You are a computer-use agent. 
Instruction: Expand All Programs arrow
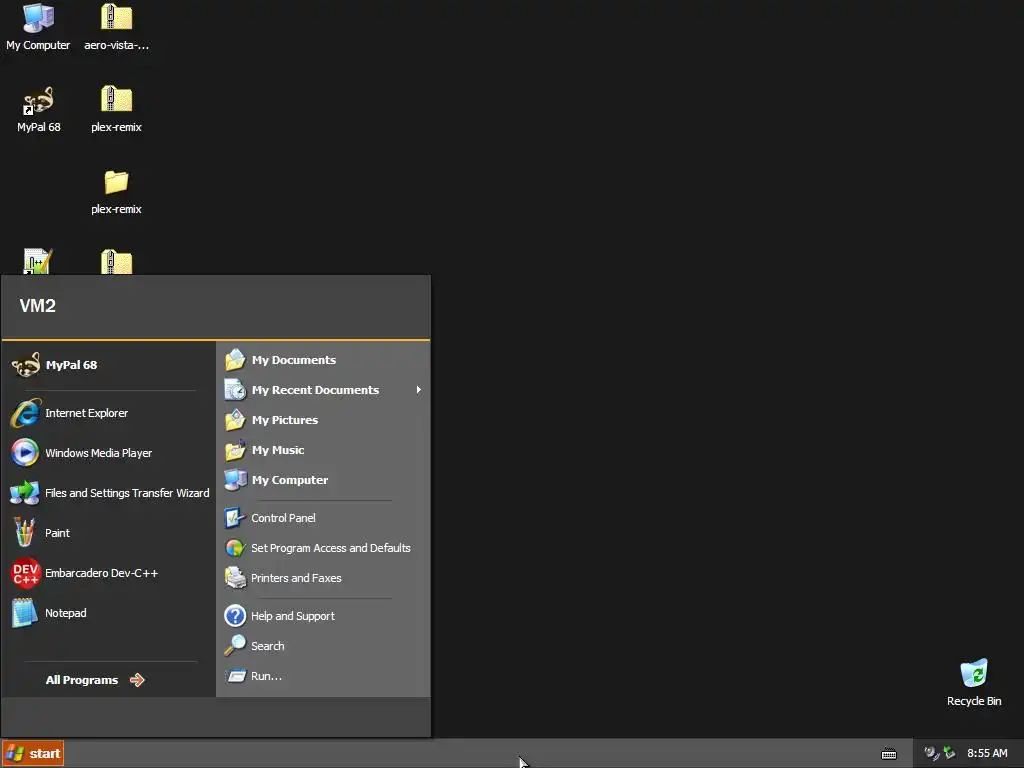(x=136, y=680)
